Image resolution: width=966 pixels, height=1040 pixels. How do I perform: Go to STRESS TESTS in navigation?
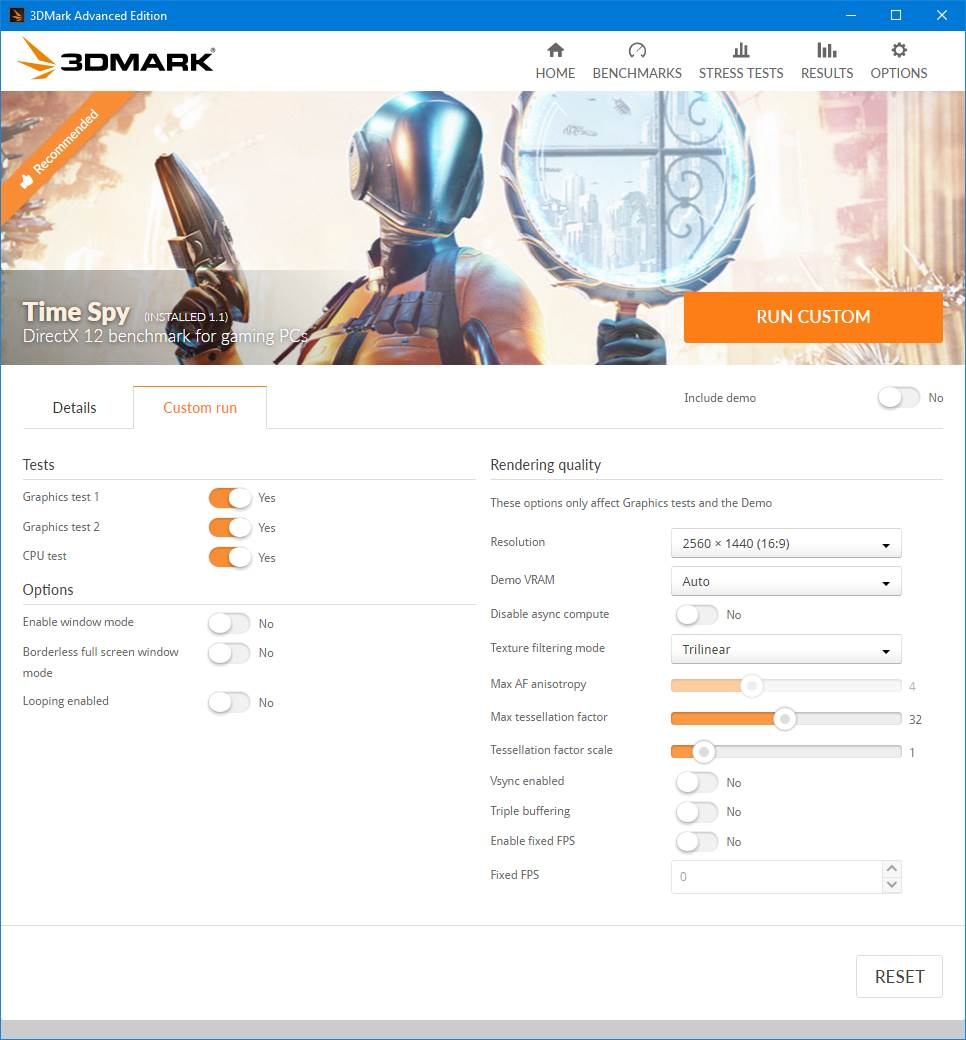[740, 73]
